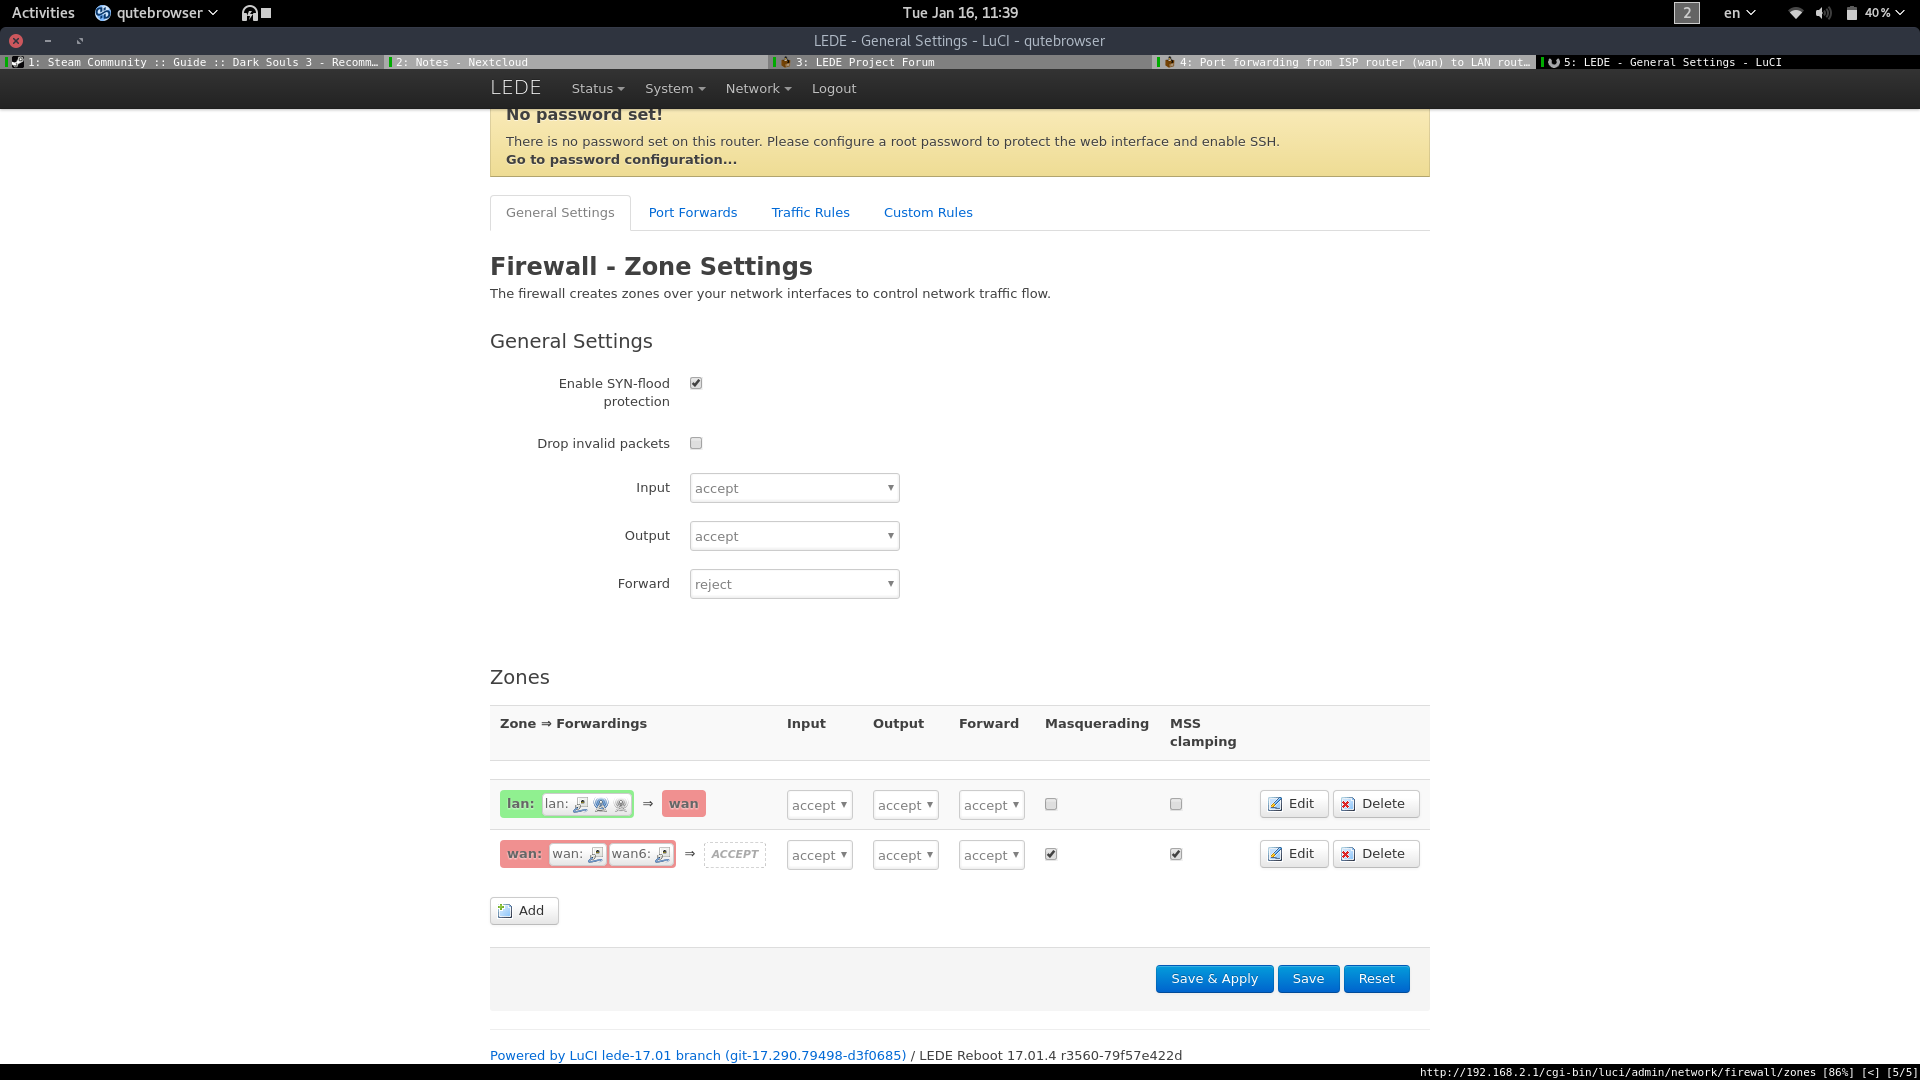Click the LEDE brand logo link
Image resolution: width=1920 pixels, height=1080 pixels.
point(515,88)
